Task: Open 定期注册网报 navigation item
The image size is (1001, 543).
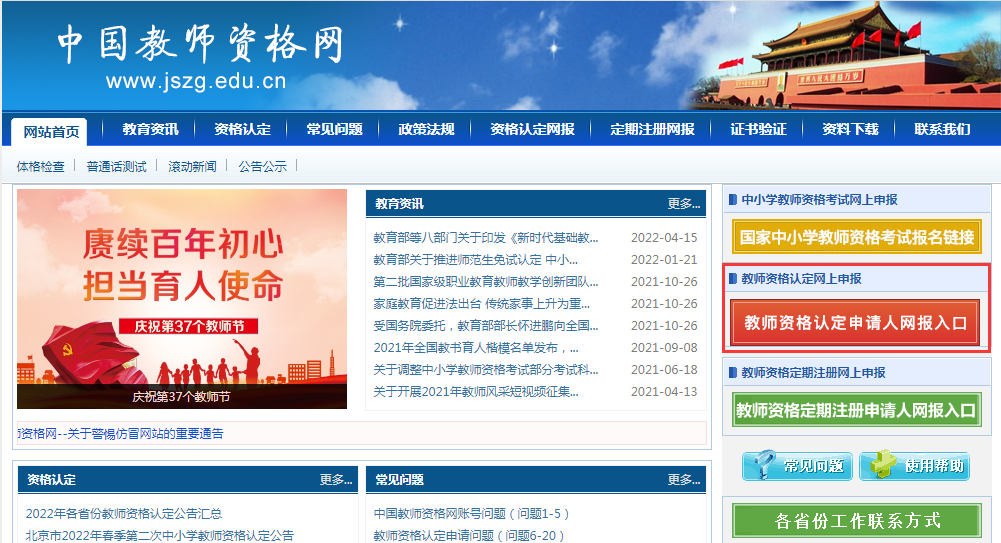Action: coord(652,130)
